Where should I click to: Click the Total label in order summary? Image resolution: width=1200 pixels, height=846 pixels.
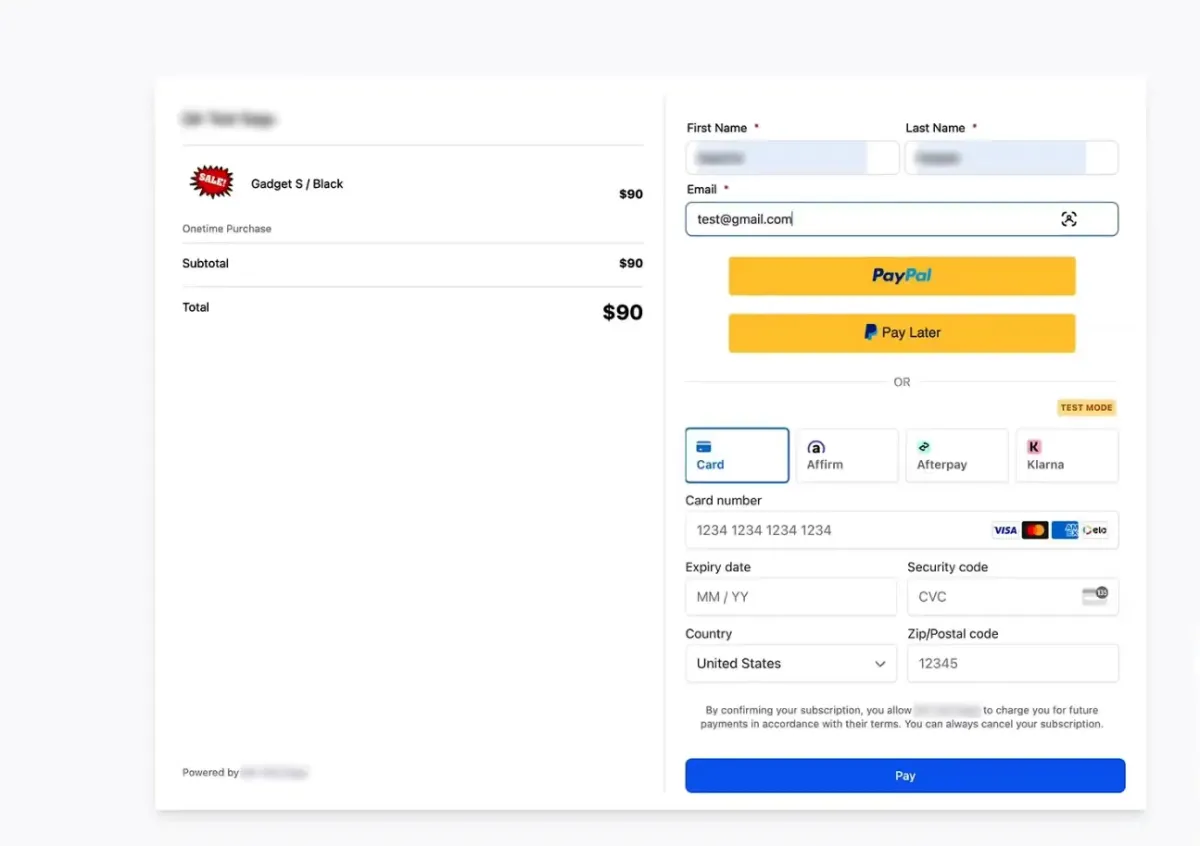196,308
